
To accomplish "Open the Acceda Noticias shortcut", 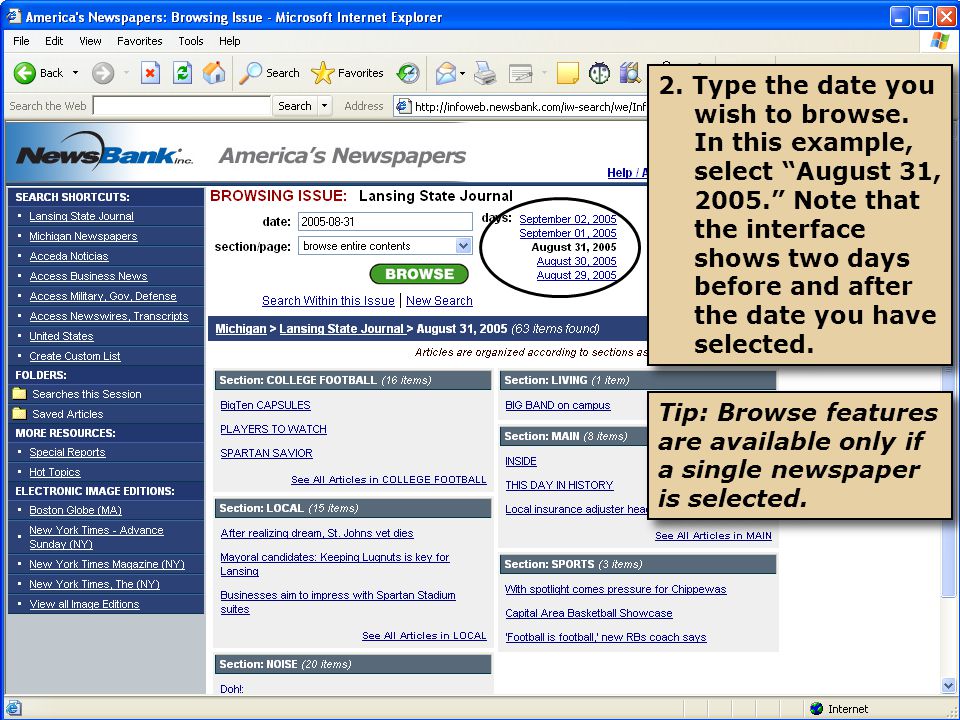I will tap(69, 256).
